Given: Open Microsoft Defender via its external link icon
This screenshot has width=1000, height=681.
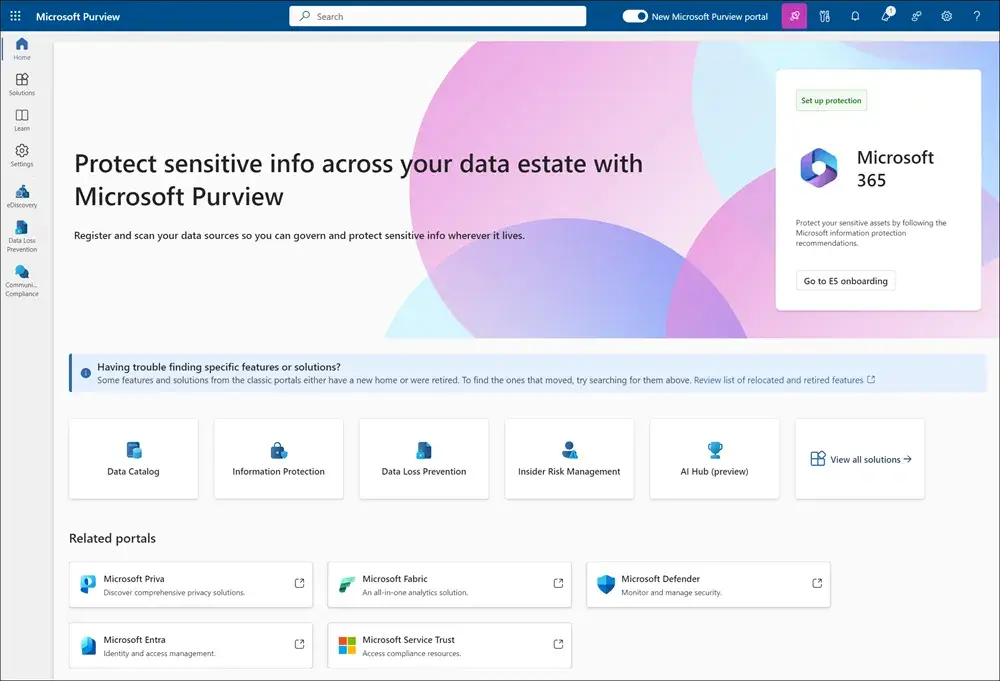Looking at the screenshot, I should (x=818, y=584).
